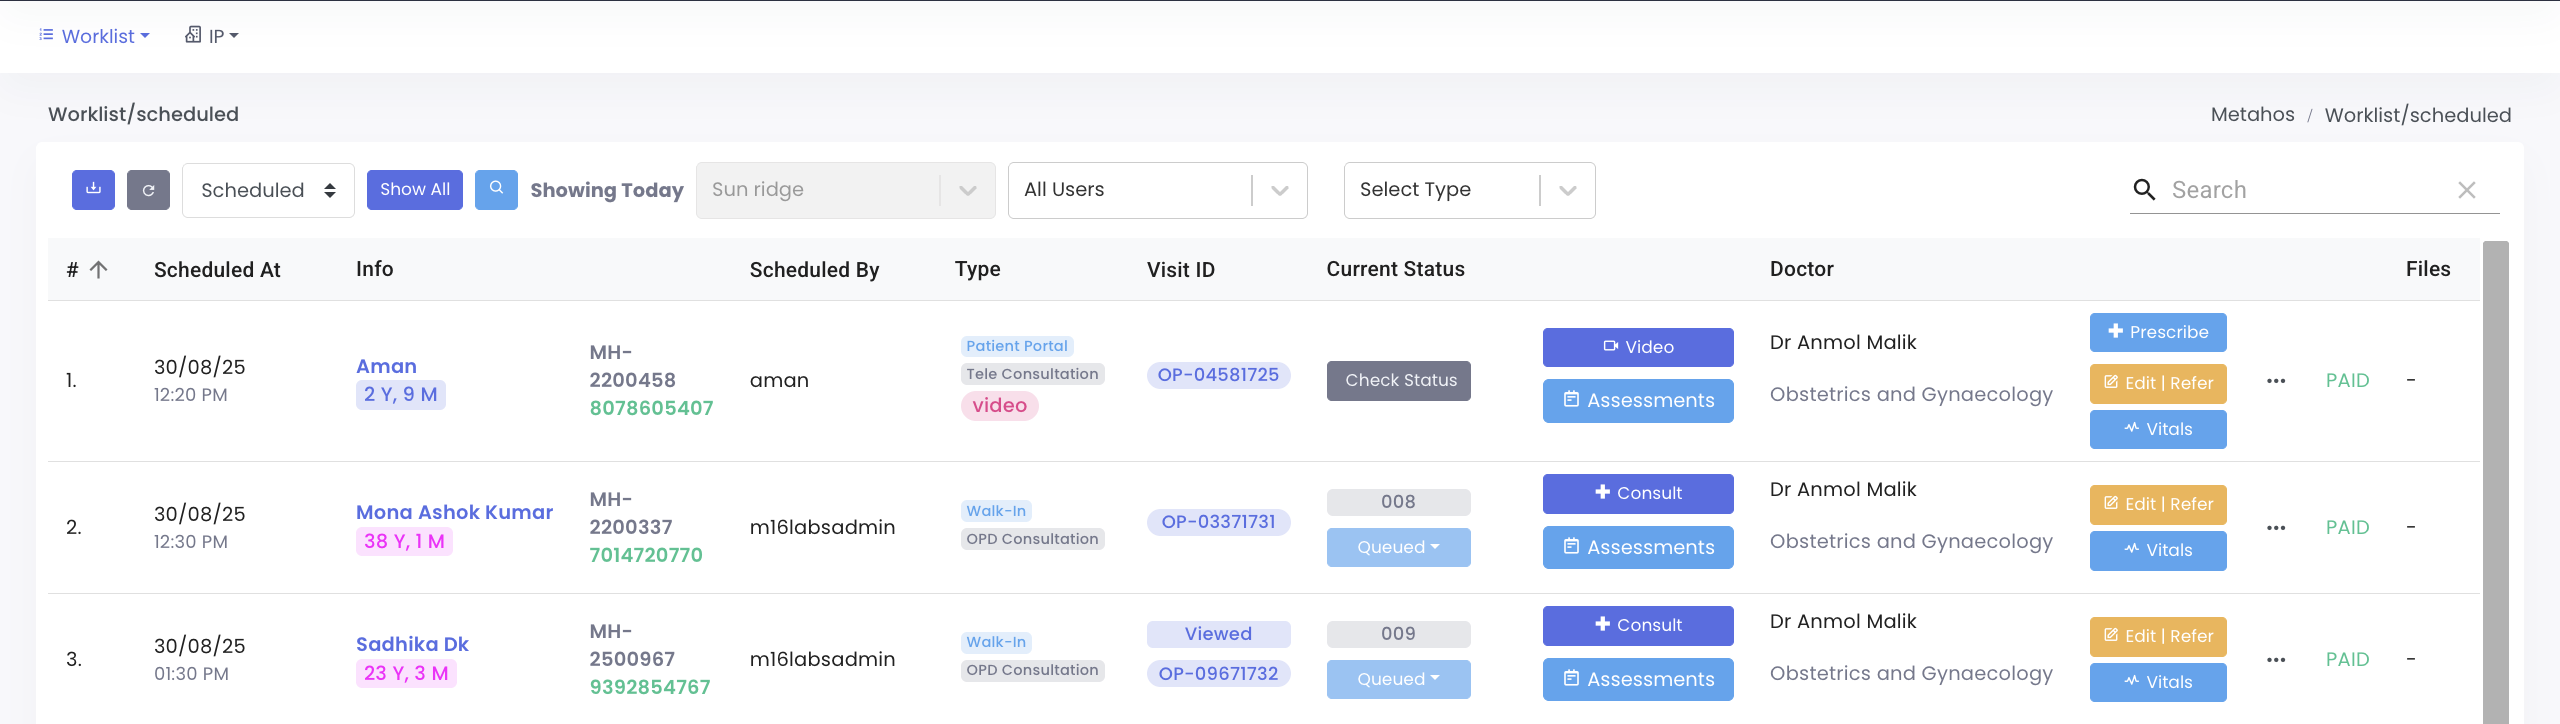Open the Worklist menu
The width and height of the screenshot is (2560, 724).
95,36
